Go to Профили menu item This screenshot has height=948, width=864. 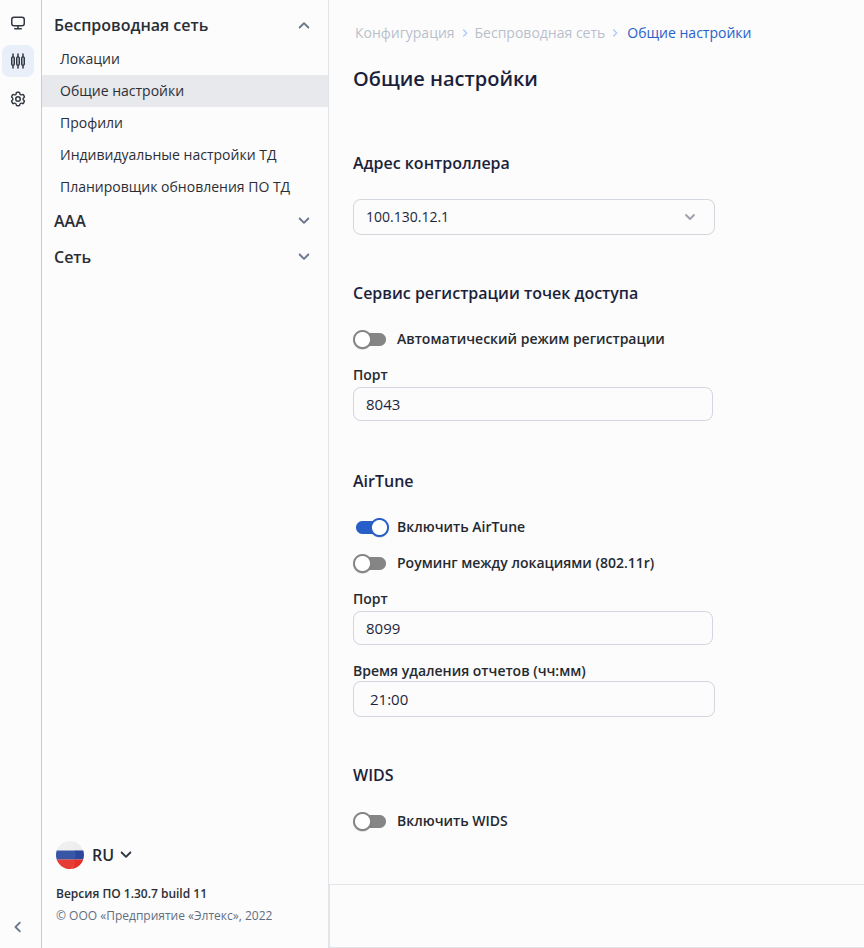pyautogui.click(x=92, y=123)
